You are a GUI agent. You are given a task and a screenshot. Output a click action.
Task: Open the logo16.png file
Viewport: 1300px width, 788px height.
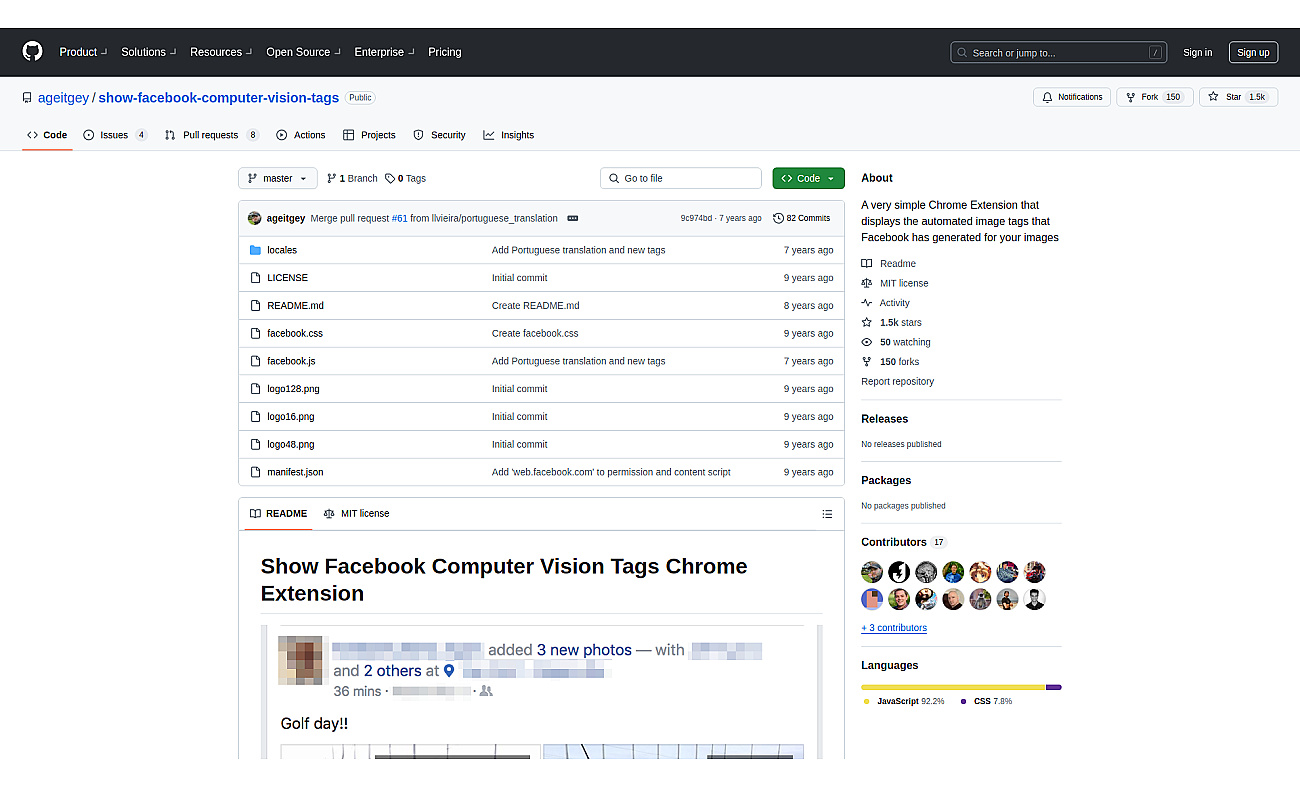(290, 417)
